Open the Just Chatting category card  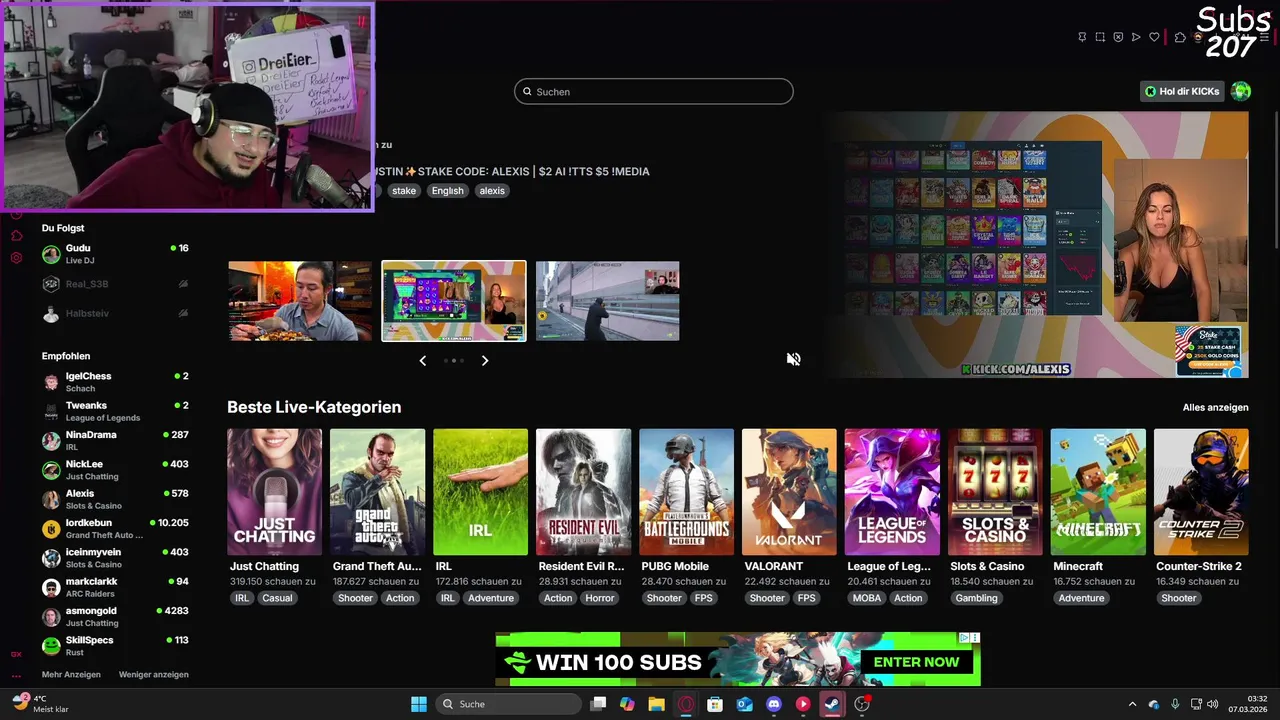coord(274,492)
